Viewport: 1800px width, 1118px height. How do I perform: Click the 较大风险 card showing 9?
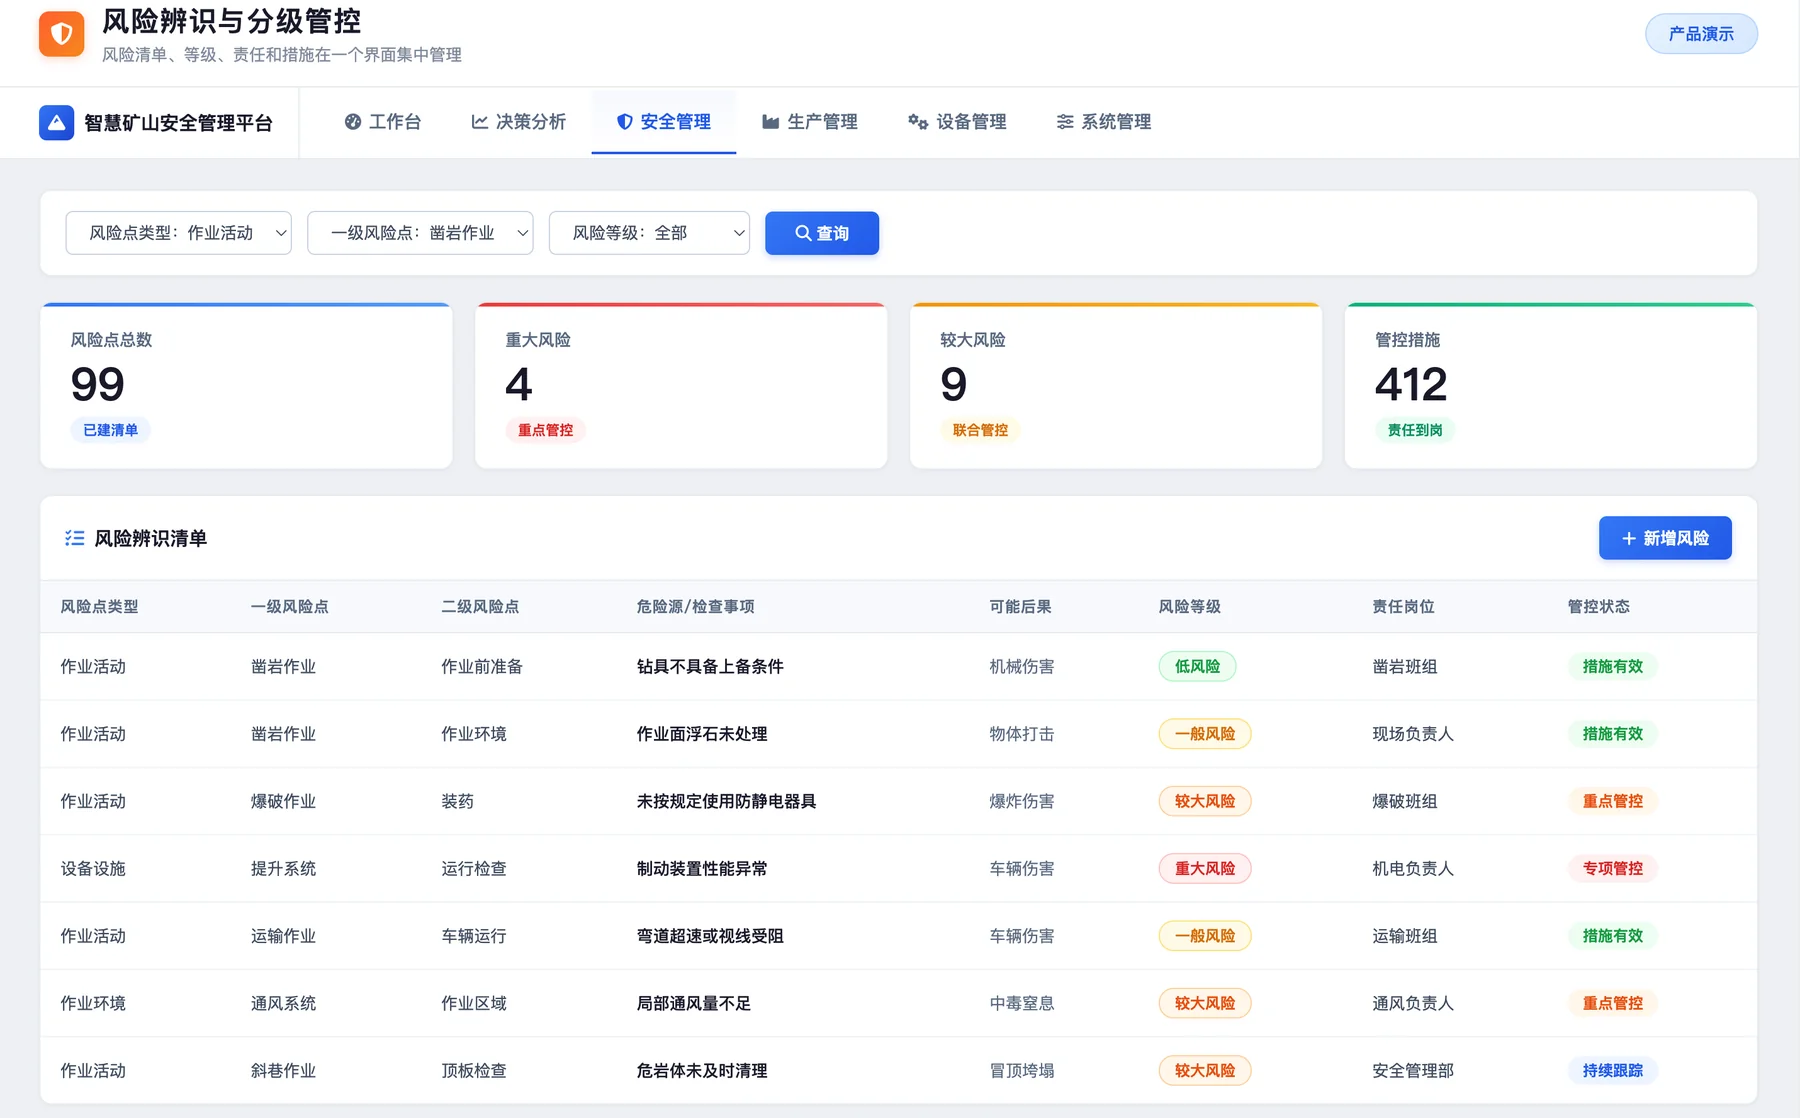click(1116, 386)
